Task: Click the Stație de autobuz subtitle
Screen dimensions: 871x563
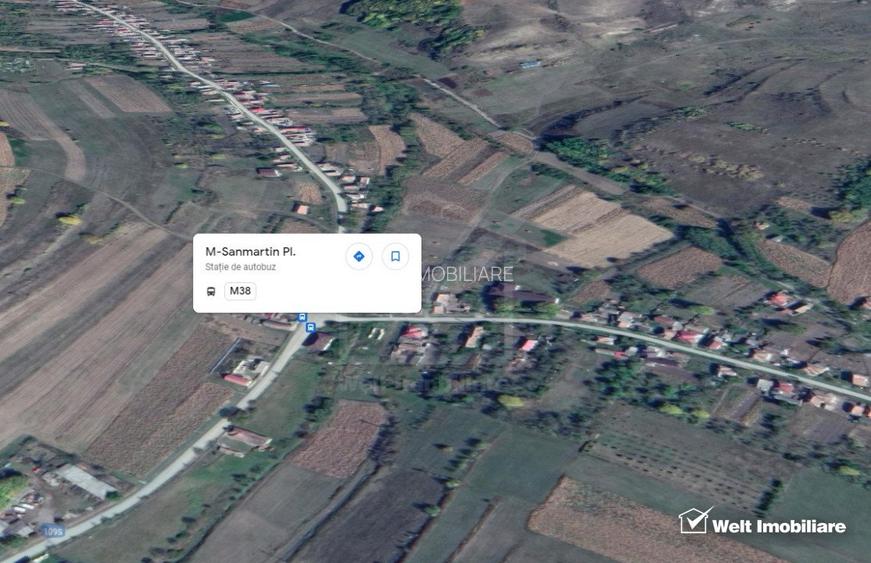Action: coord(241,267)
